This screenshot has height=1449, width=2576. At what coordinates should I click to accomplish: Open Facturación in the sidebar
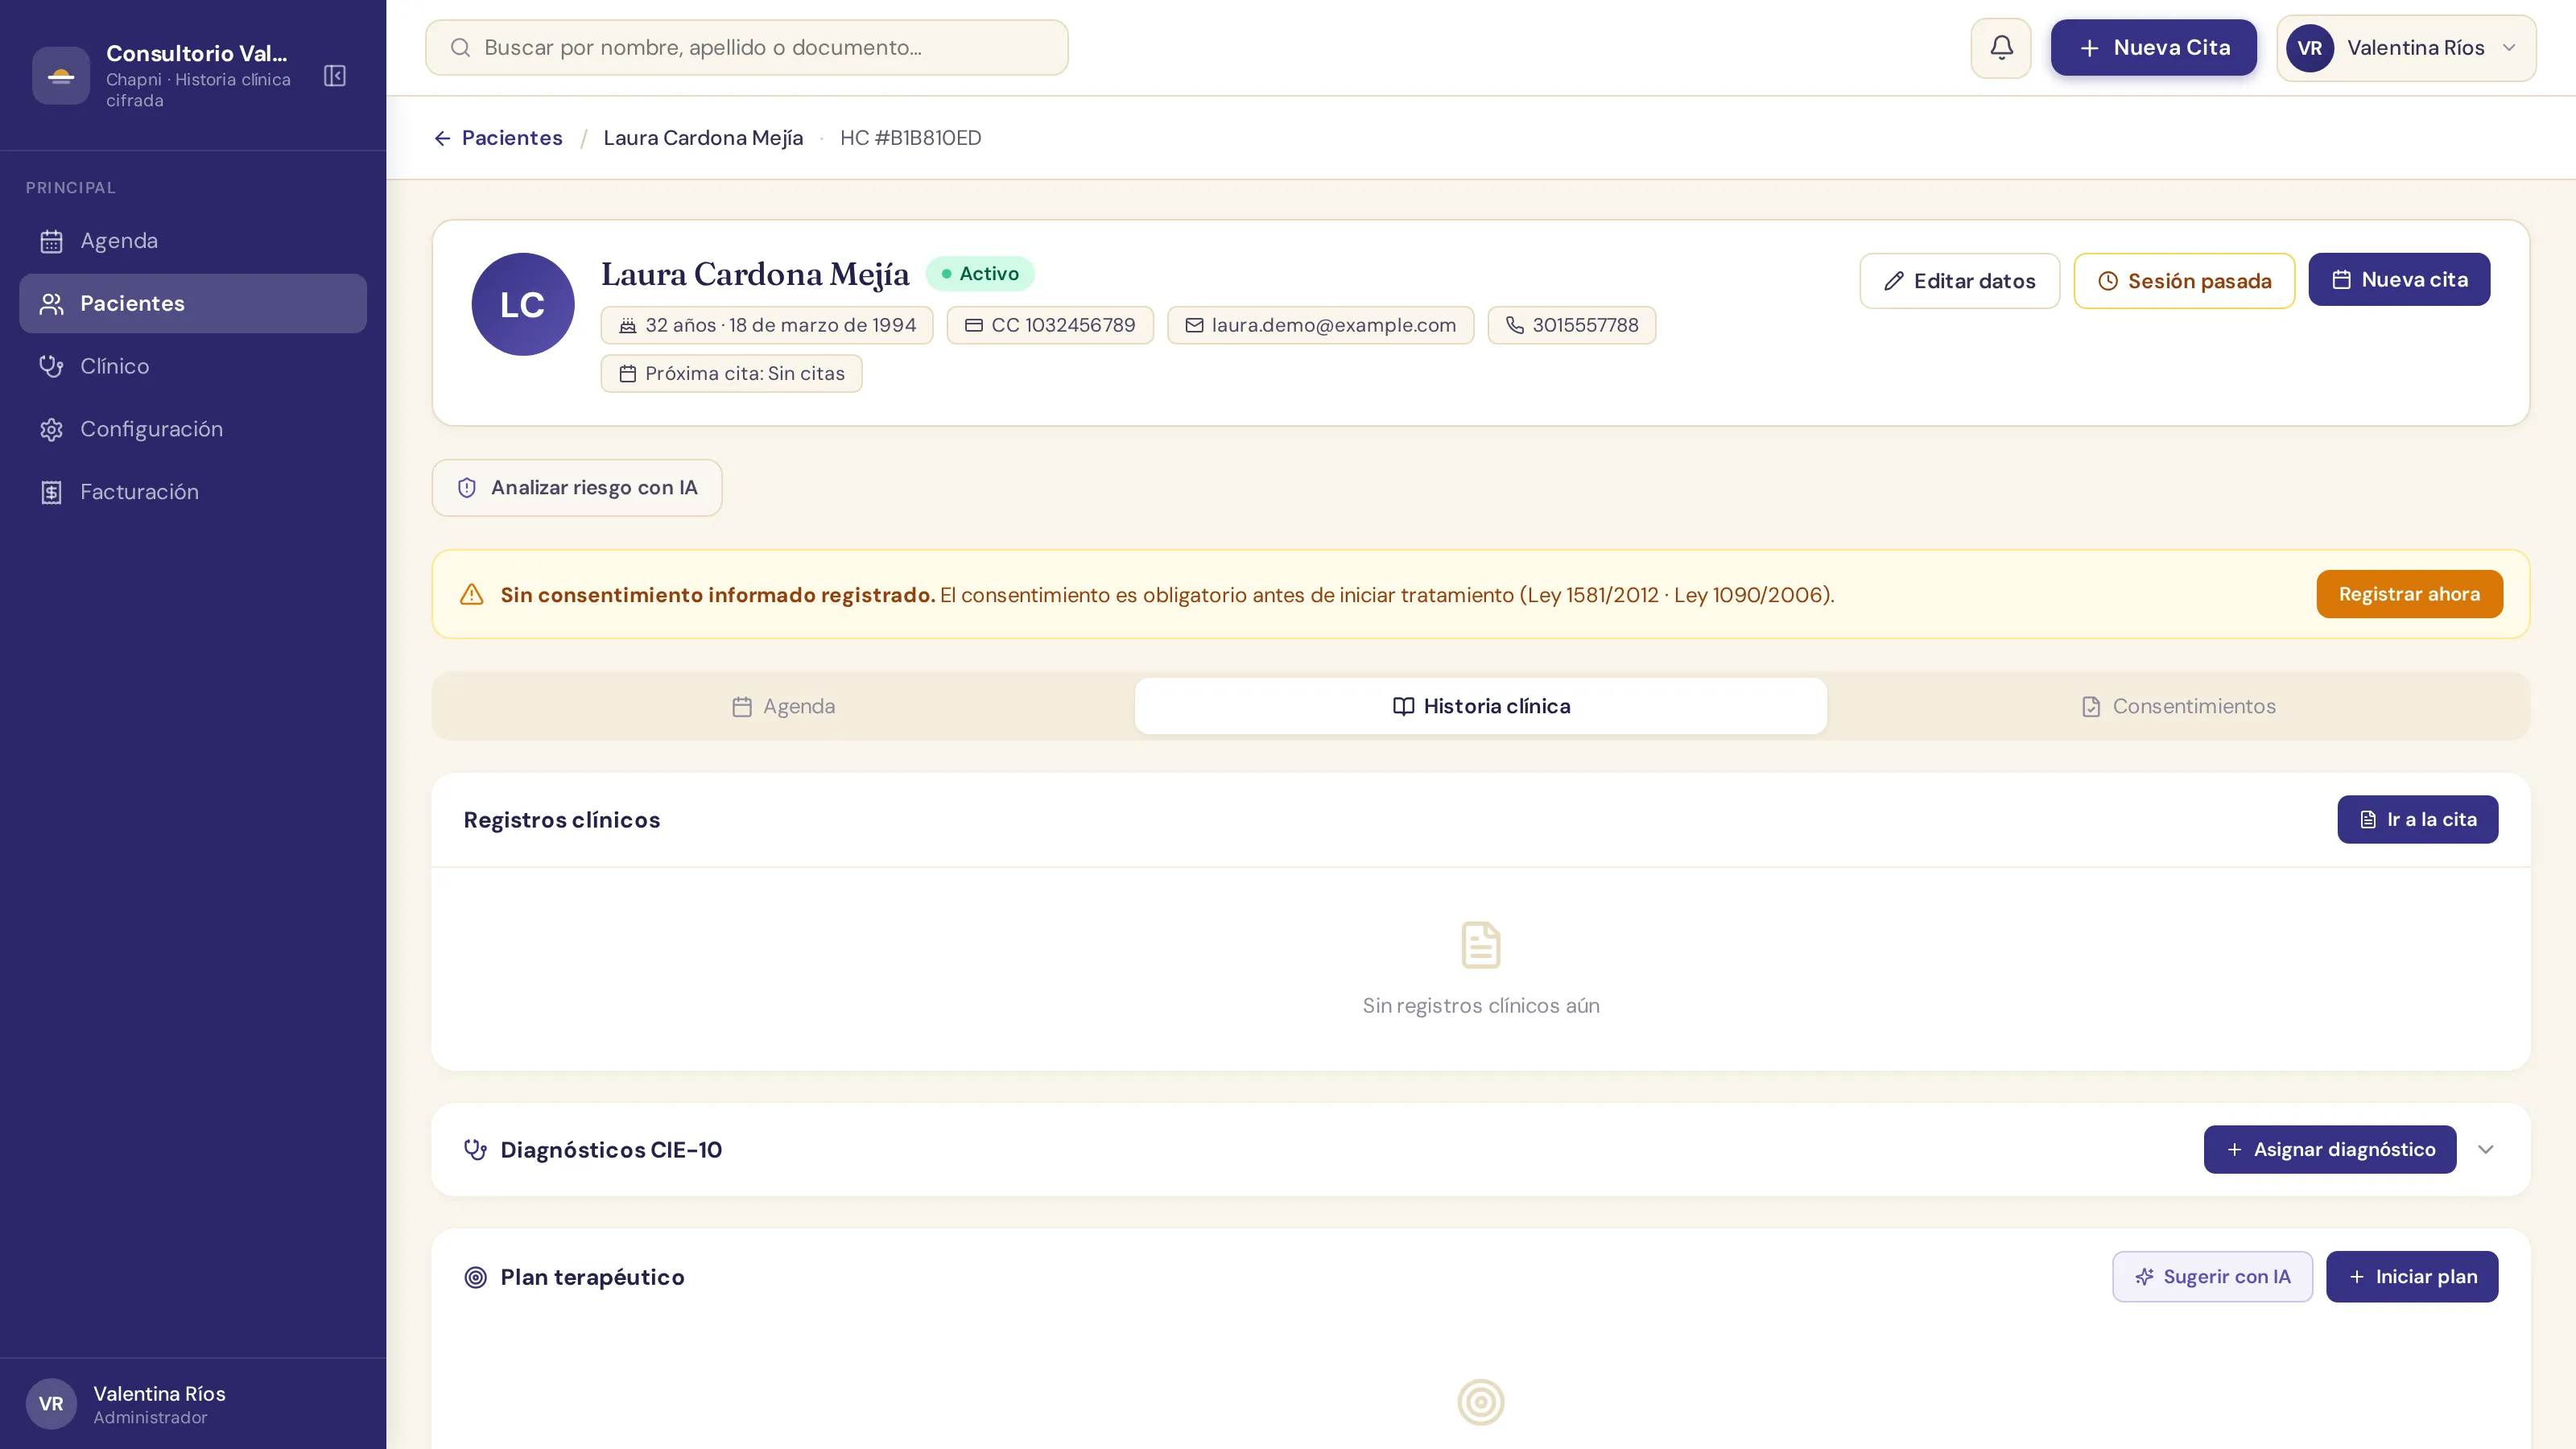193,492
